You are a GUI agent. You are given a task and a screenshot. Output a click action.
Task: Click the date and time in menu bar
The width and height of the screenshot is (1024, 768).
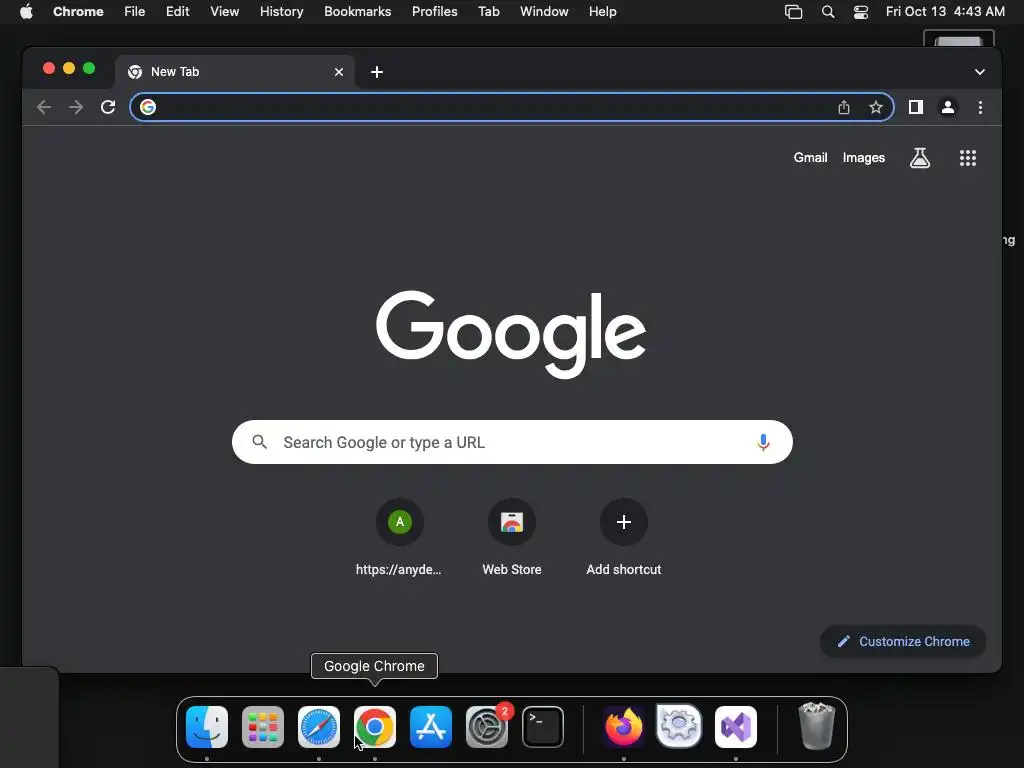click(x=945, y=12)
